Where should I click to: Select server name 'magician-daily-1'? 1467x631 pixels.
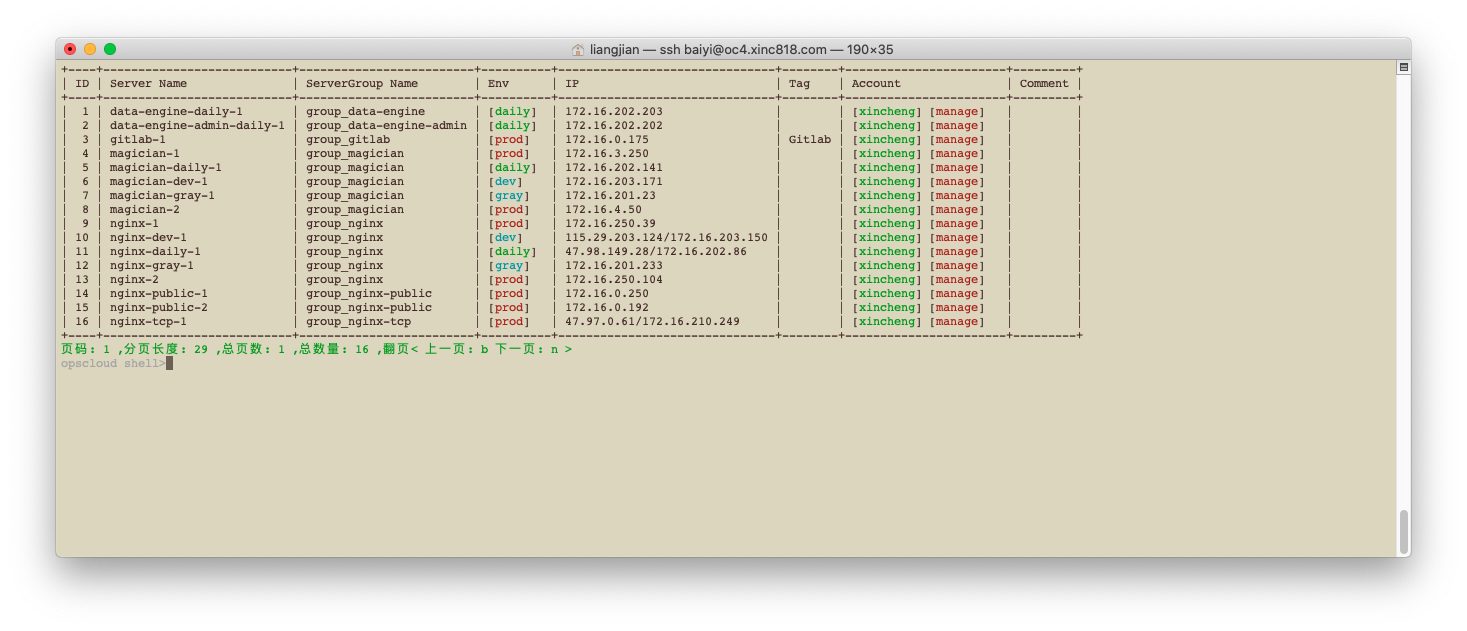166,168
